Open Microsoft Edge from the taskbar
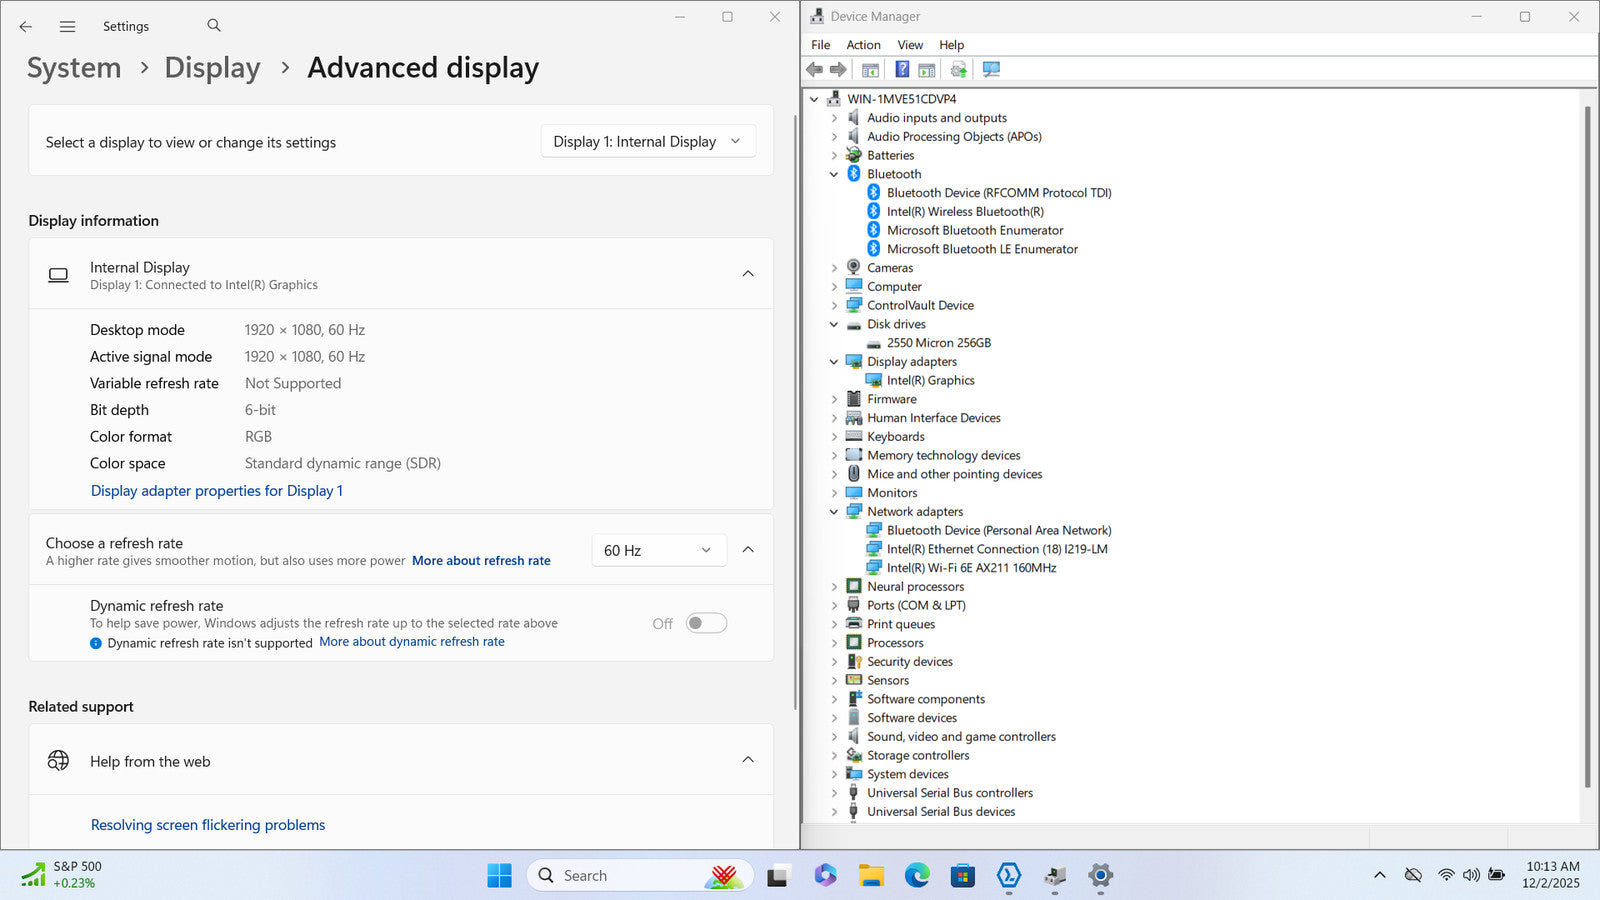The image size is (1600, 900). [x=917, y=876]
